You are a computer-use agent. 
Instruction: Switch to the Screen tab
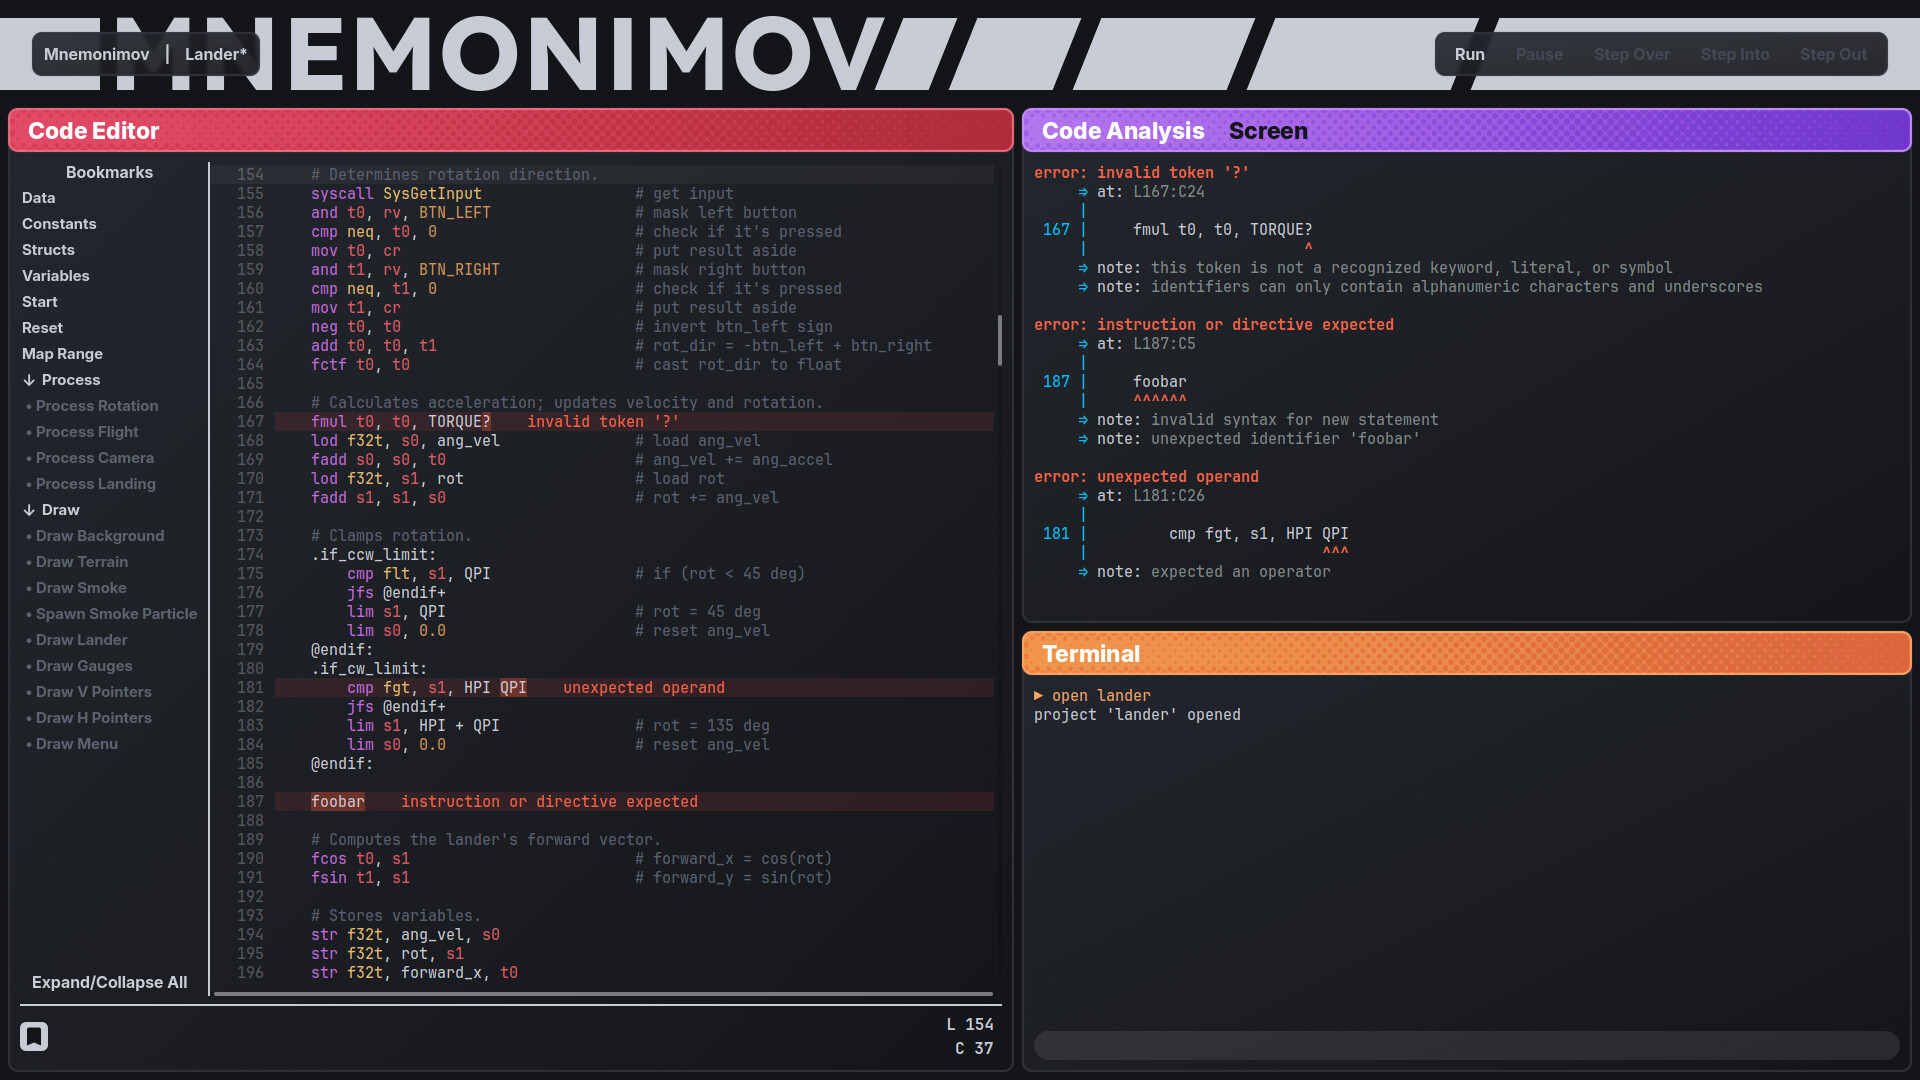point(1267,131)
